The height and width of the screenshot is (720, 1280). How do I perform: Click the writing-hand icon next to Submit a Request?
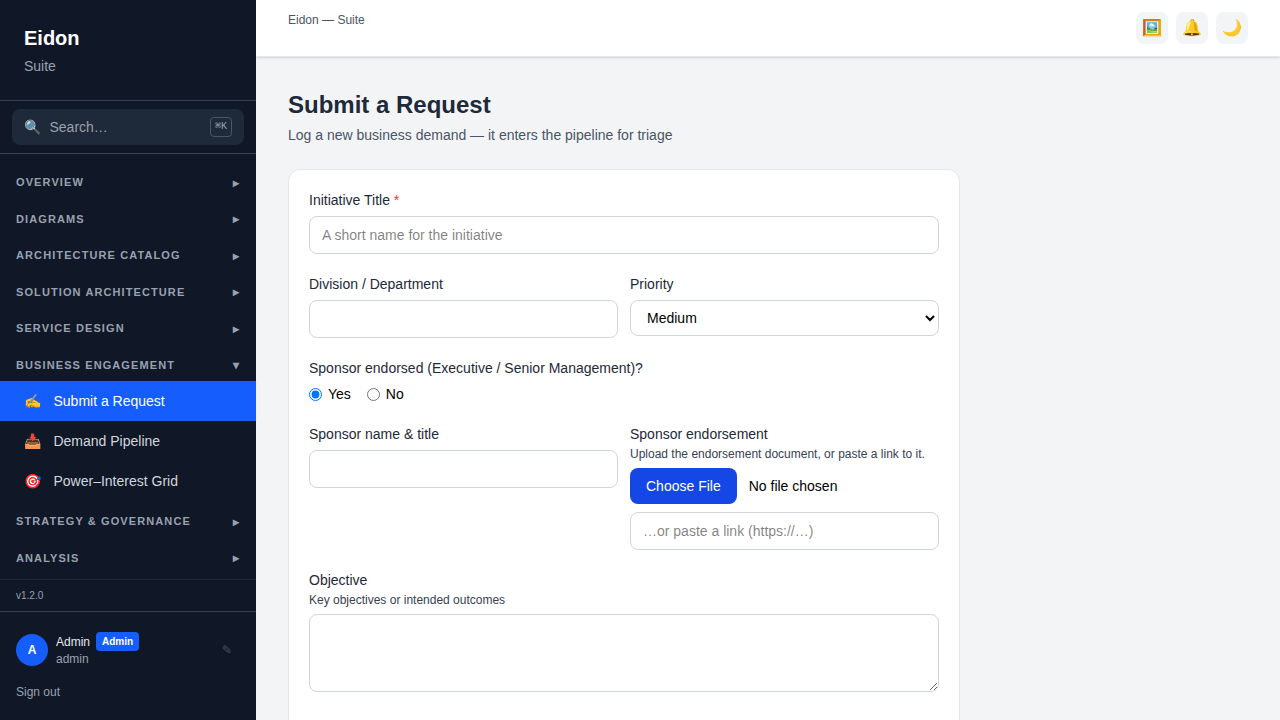point(33,401)
